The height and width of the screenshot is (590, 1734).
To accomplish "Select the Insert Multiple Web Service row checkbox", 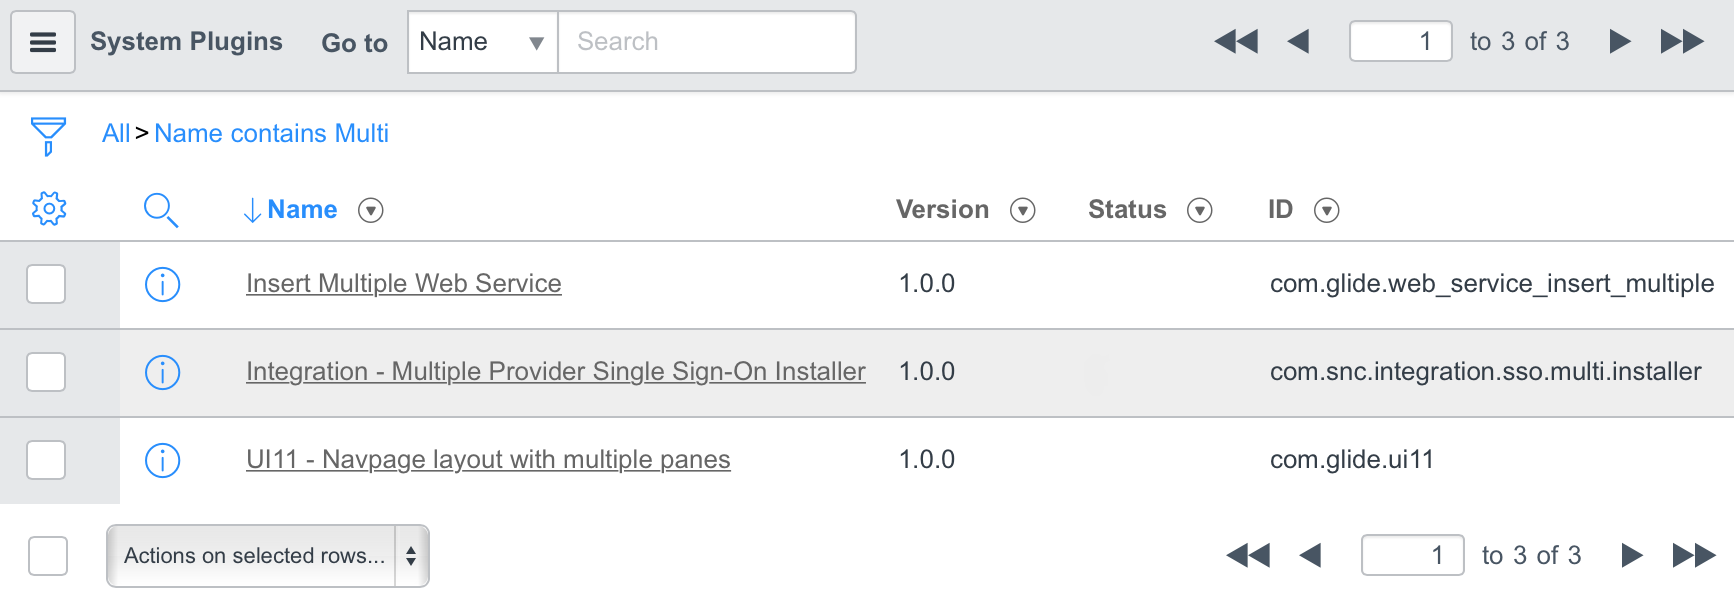I will coord(46,284).
